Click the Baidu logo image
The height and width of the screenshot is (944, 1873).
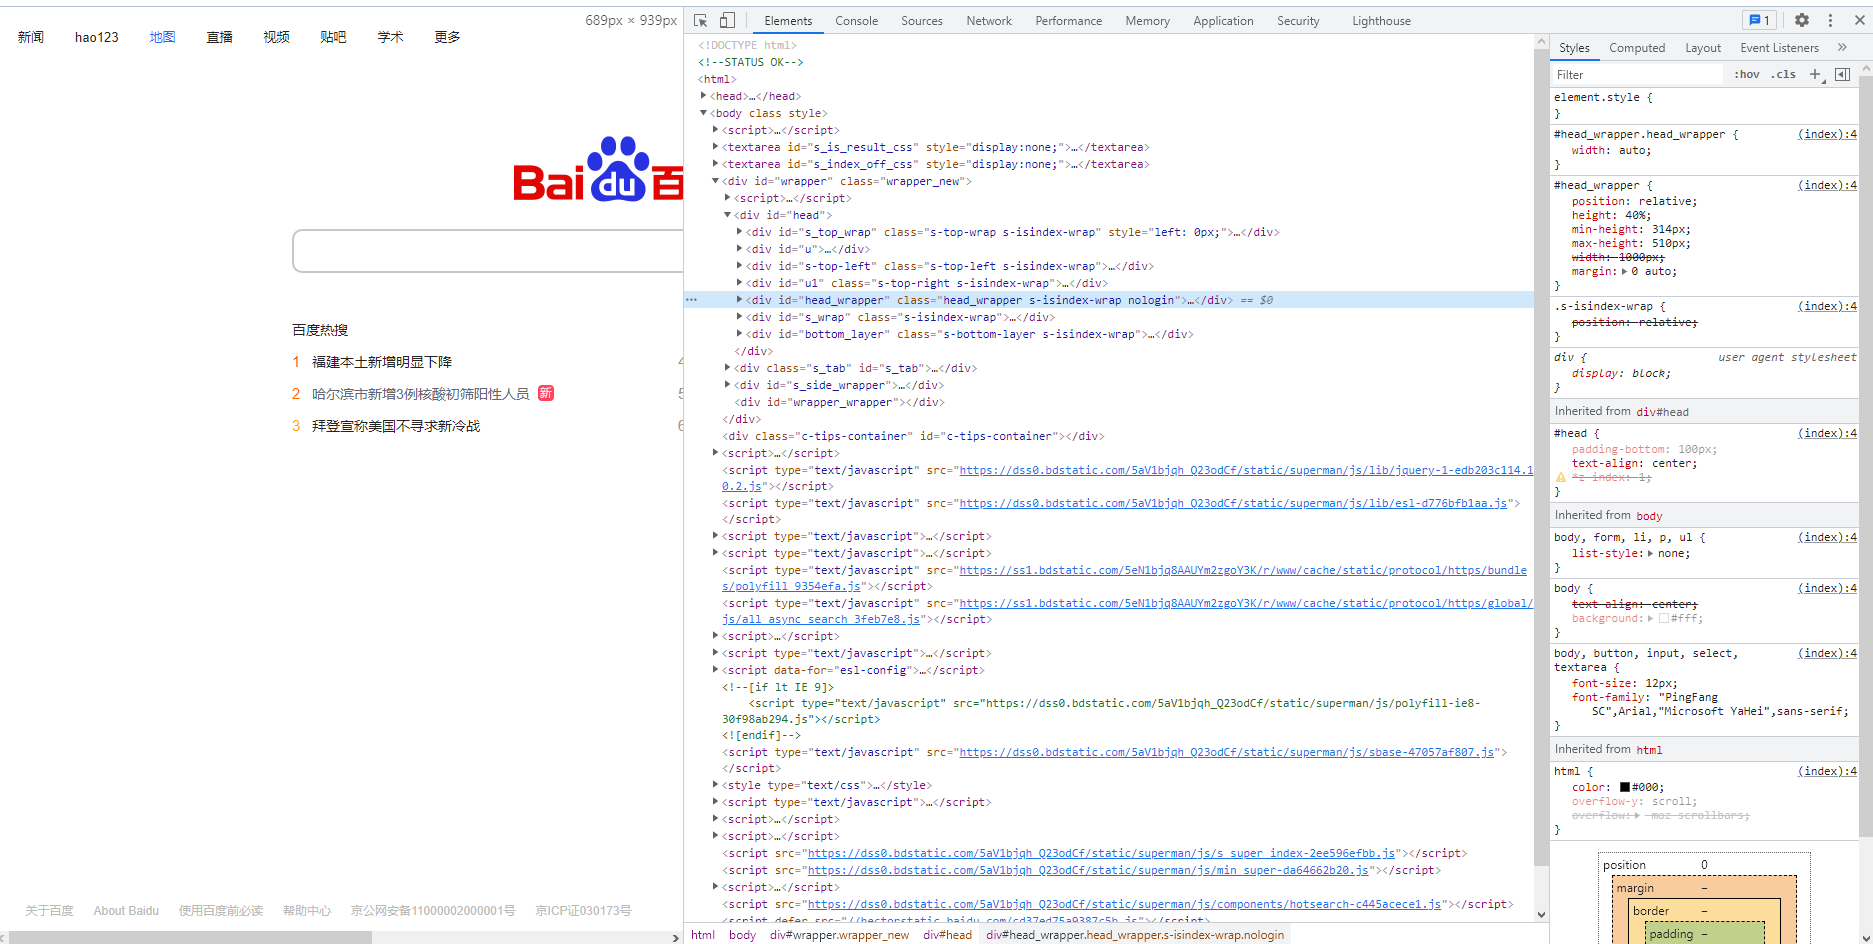pyautogui.click(x=598, y=170)
